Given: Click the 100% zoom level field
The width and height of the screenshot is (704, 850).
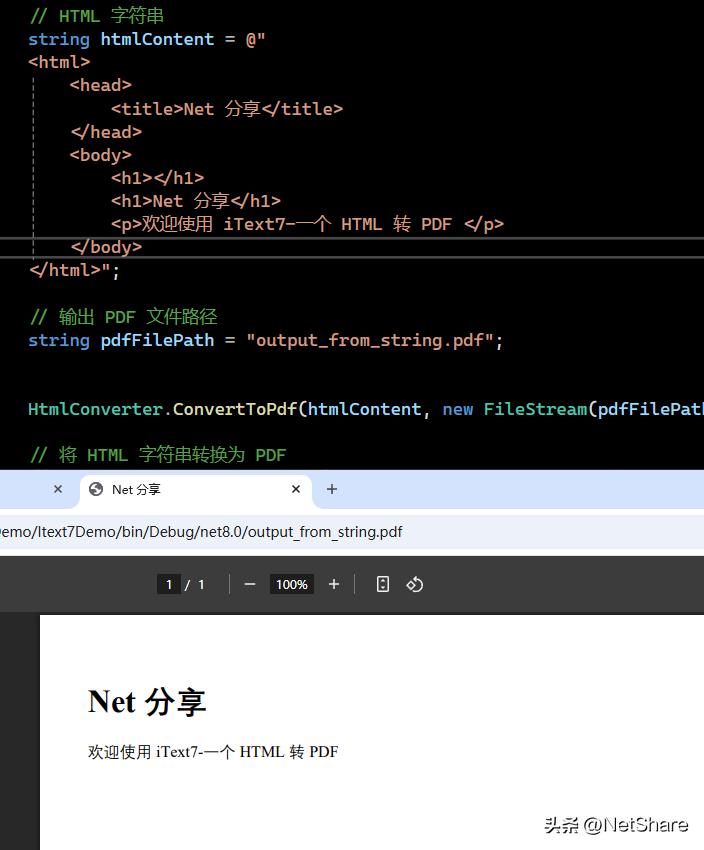Looking at the screenshot, I should coord(292,584).
